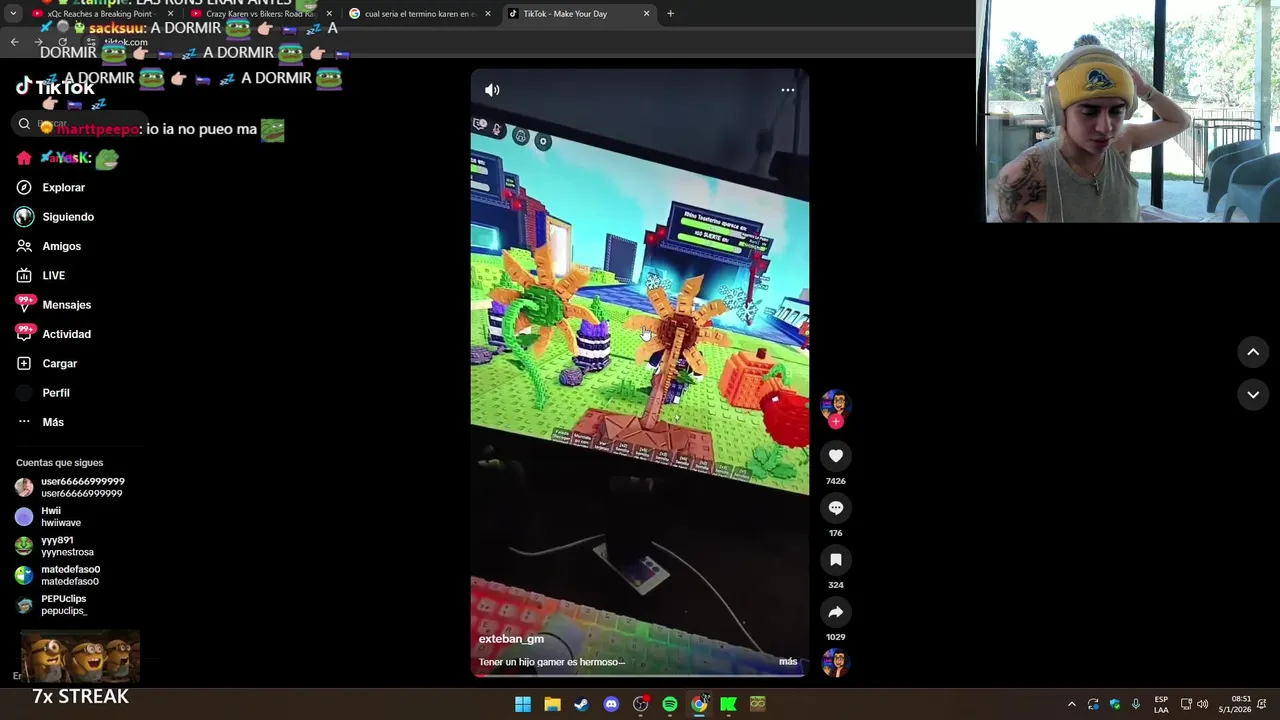Go back with the browser back arrow
Image resolution: width=1280 pixels, height=720 pixels.
14,42
